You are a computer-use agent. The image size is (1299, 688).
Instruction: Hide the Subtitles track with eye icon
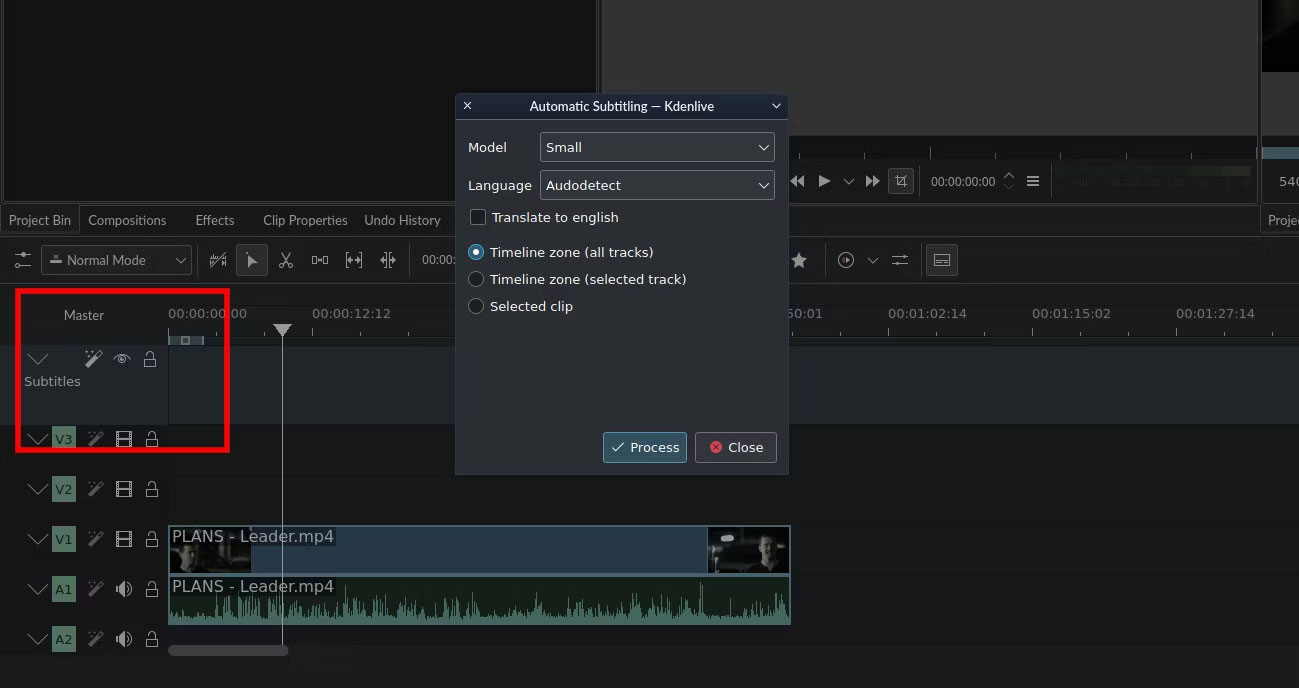(122, 359)
